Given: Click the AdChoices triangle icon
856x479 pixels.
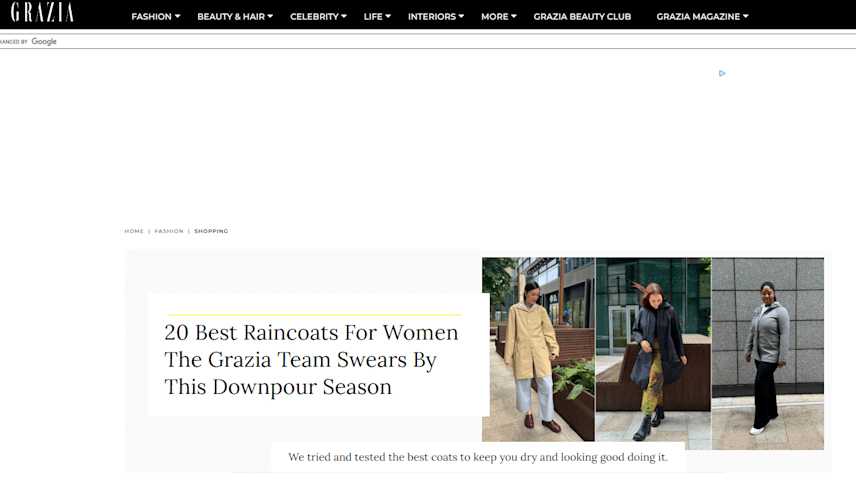Looking at the screenshot, I should [x=722, y=73].
